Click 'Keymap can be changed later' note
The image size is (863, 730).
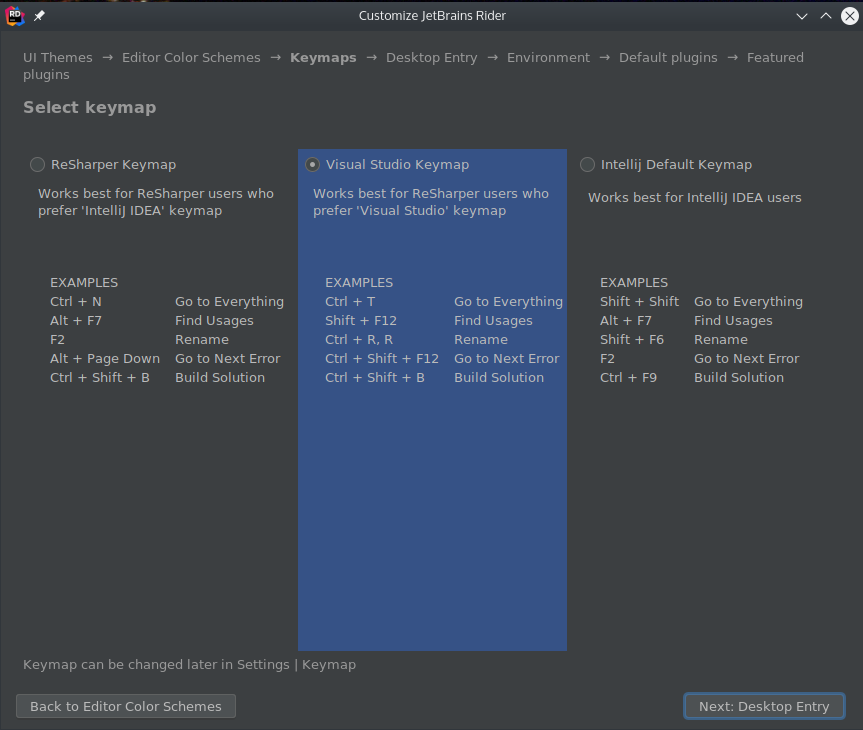tap(189, 665)
